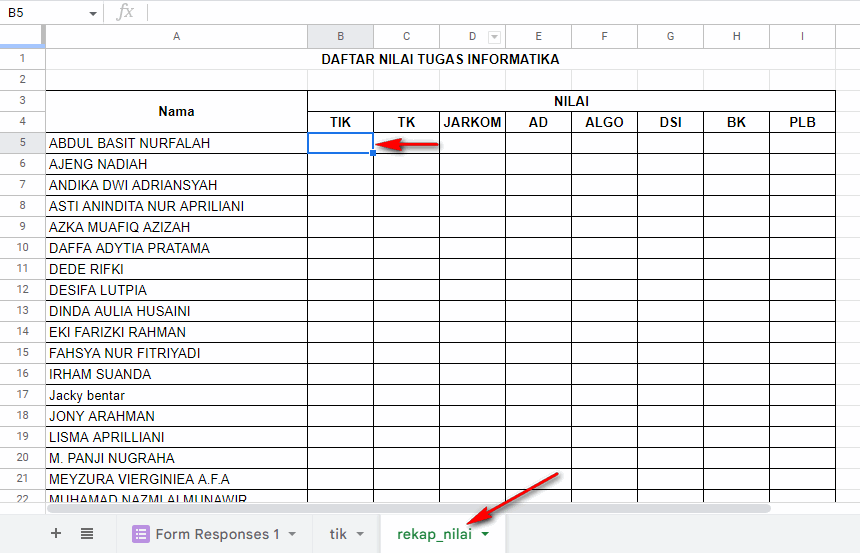Click the form icon on Form Responses 1
This screenshot has height=553, width=860.
tap(141, 534)
